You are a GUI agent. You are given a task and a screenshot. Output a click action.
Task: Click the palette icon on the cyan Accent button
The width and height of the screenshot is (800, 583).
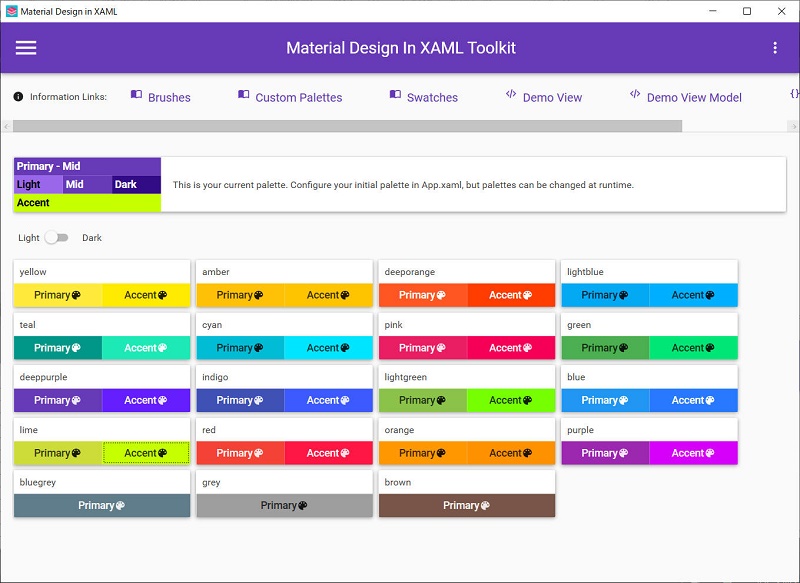click(x=344, y=347)
